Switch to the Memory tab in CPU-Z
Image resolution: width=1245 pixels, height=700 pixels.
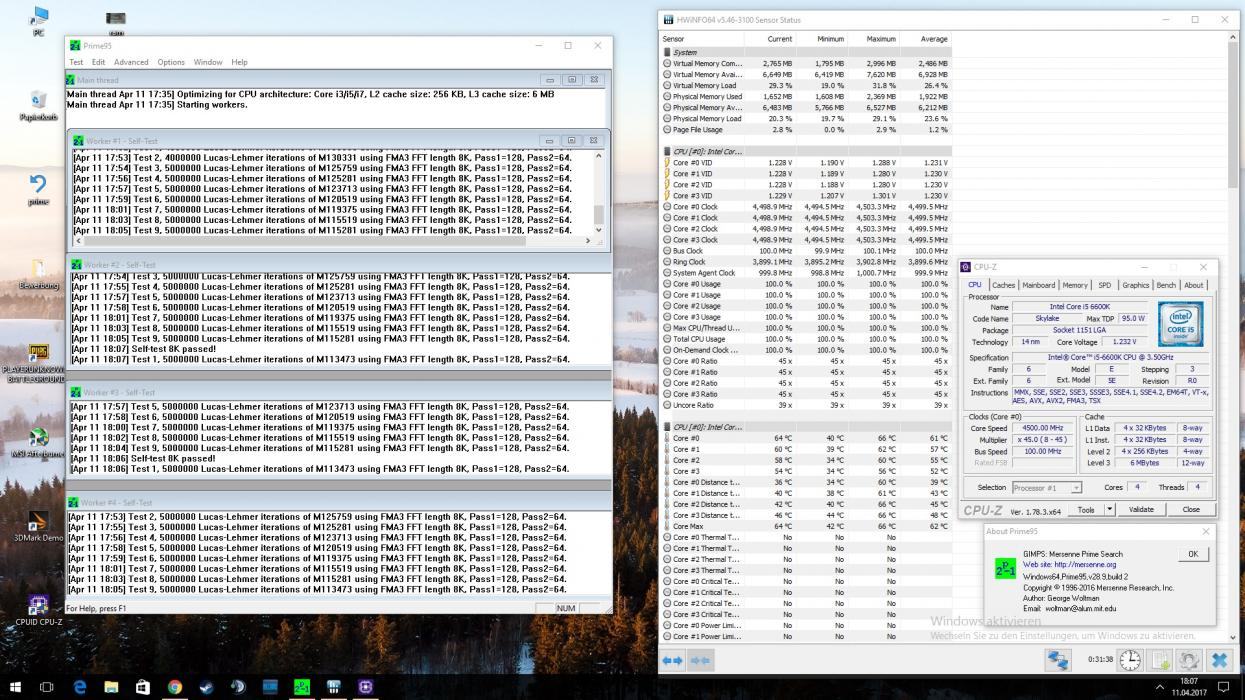click(x=1075, y=285)
